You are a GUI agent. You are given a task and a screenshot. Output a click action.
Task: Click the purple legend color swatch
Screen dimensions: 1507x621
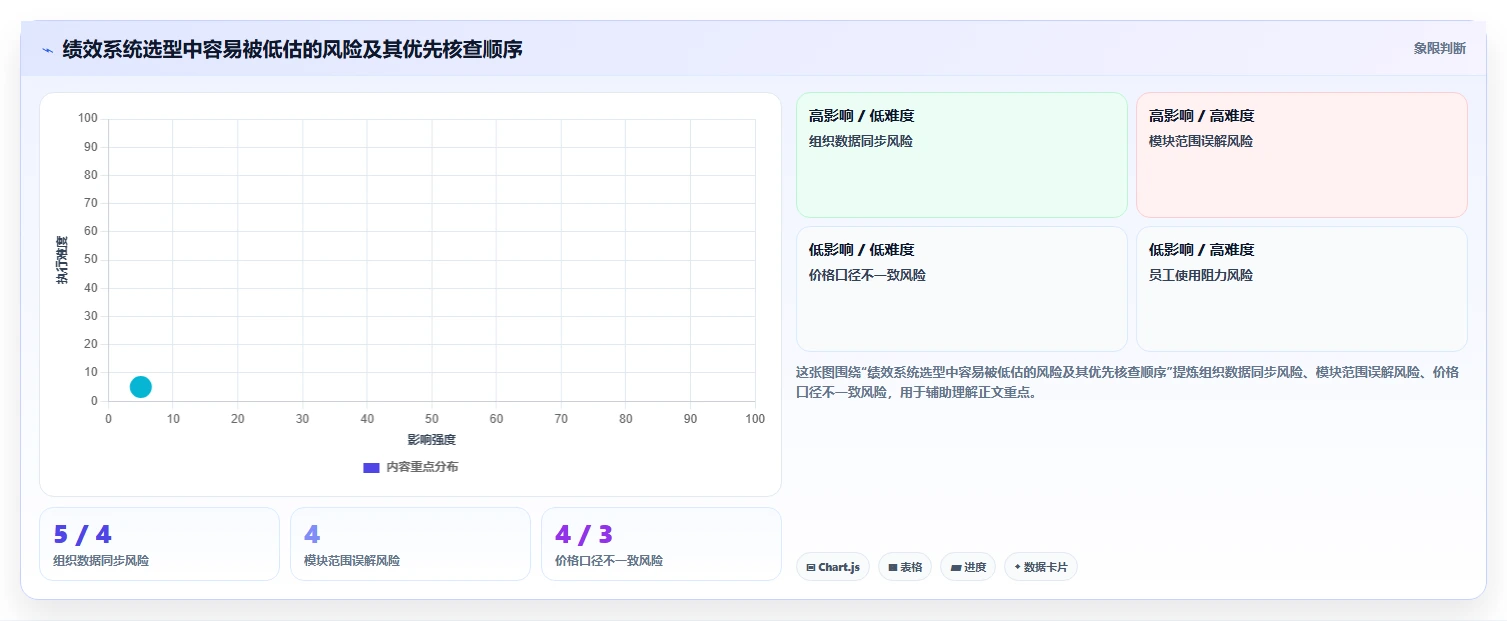tap(371, 467)
